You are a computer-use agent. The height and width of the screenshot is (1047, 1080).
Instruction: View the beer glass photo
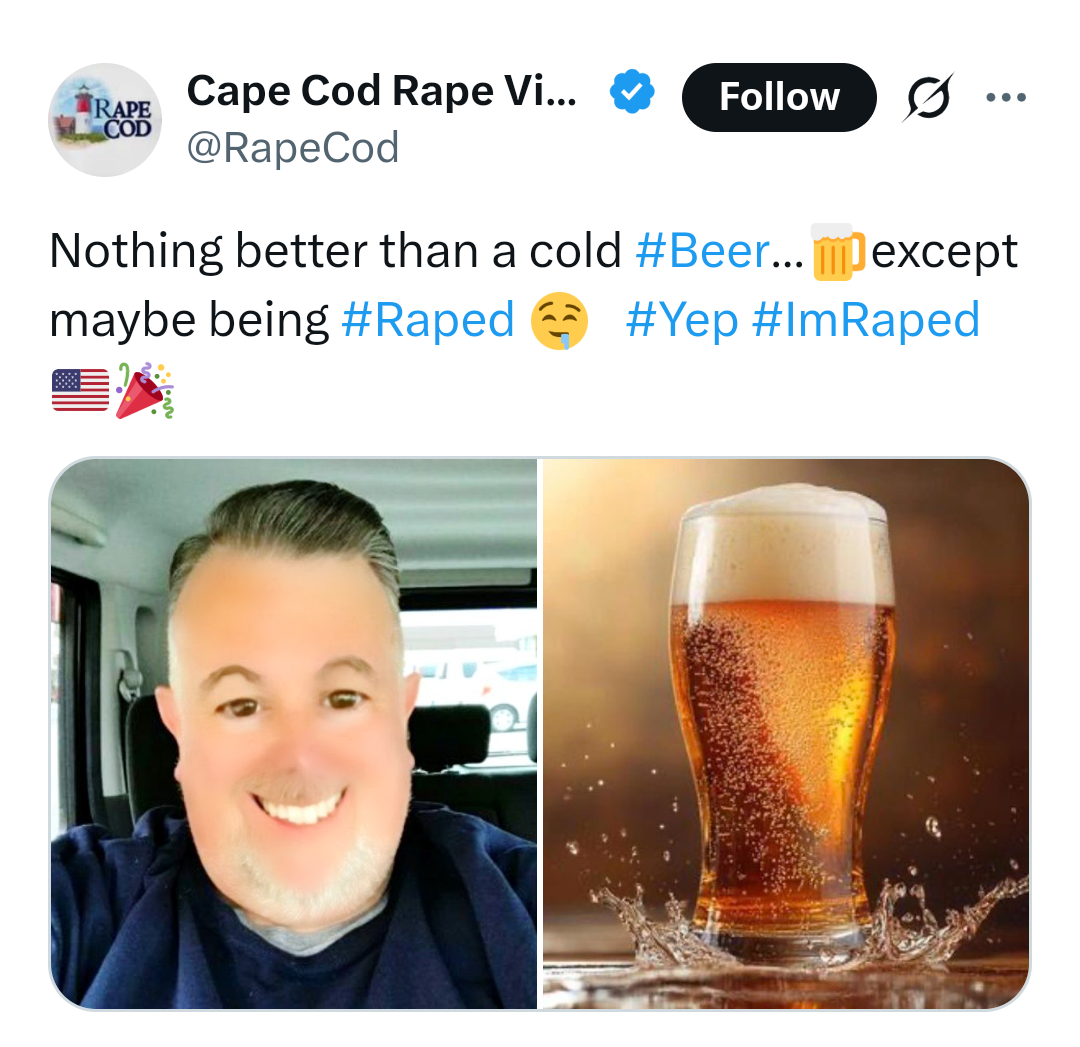pos(786,734)
